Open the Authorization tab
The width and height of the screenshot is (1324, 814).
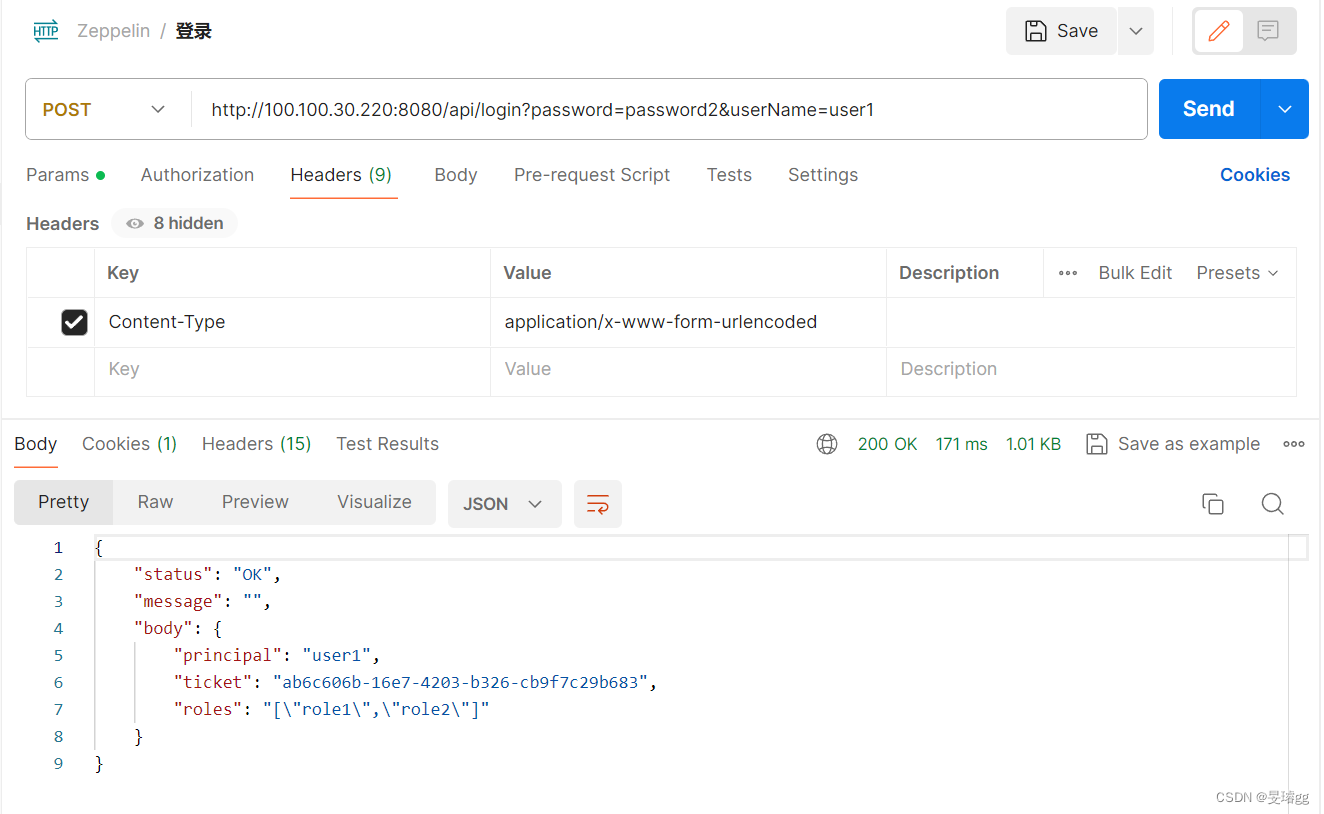point(197,175)
